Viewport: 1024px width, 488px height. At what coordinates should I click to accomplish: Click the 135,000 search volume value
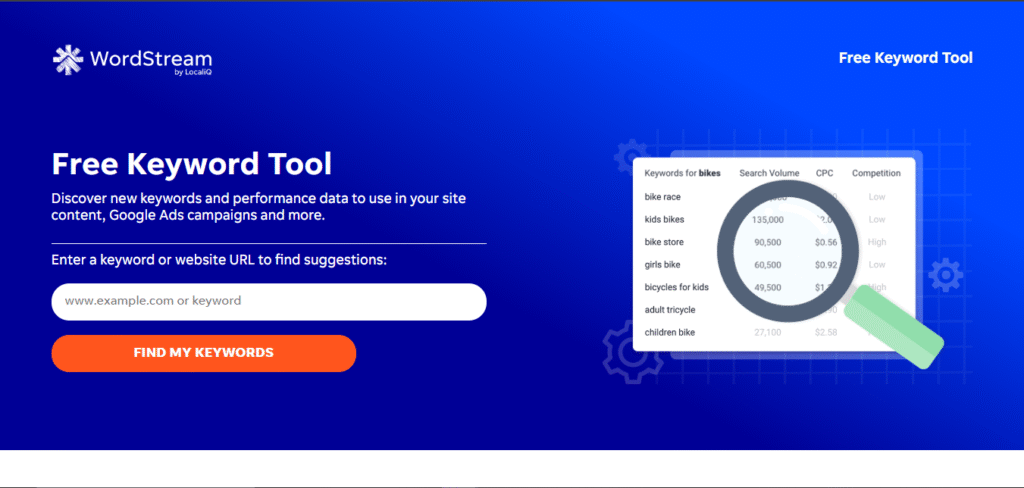click(767, 220)
